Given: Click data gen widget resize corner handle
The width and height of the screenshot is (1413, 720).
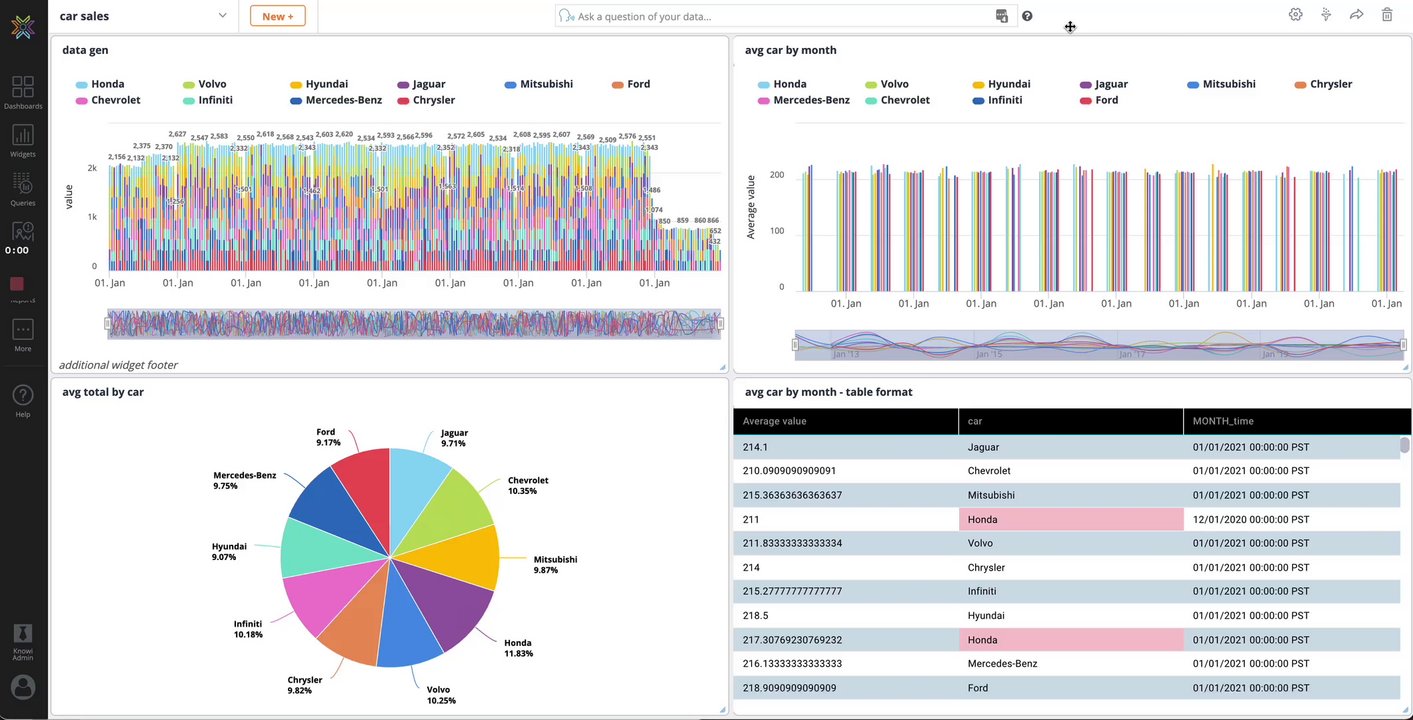Looking at the screenshot, I should coord(723,368).
